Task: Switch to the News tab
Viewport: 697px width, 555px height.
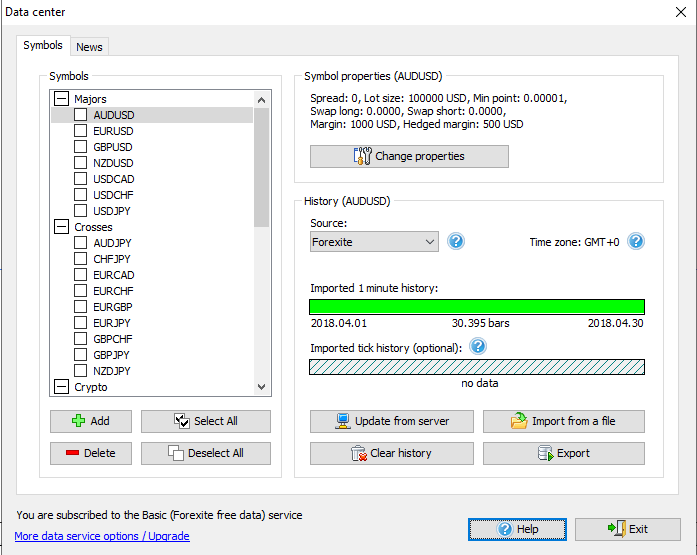Action: coord(89,47)
